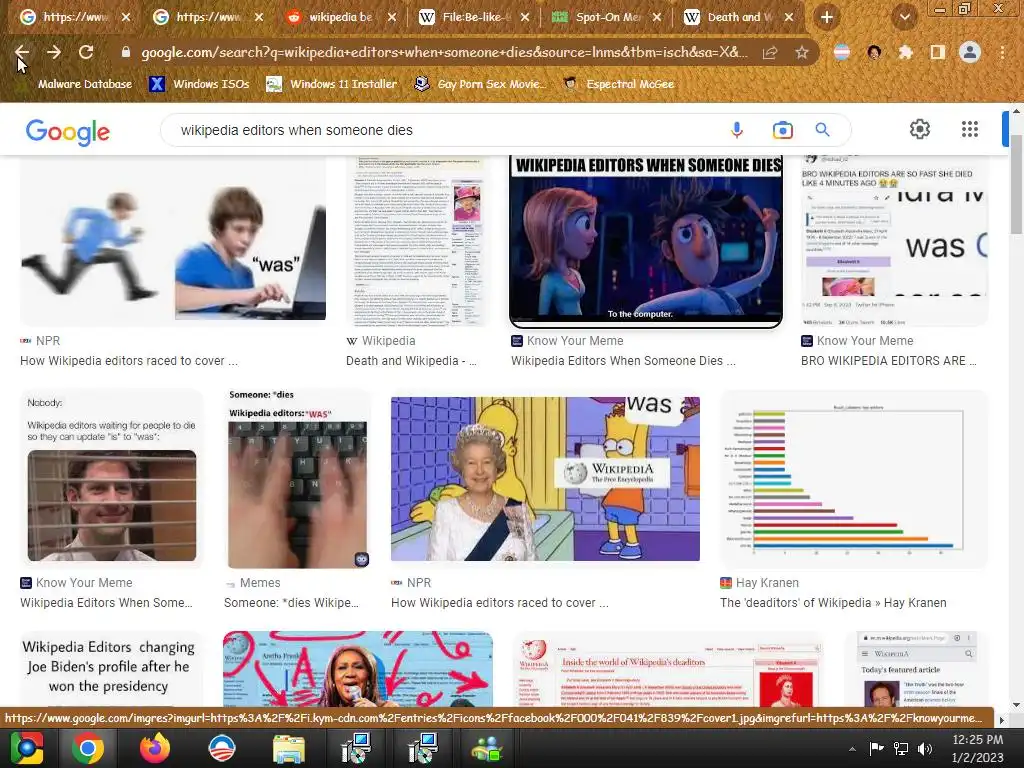Viewport: 1024px width, 768px height.
Task: Open the Chrome profile avatar
Action: (970, 52)
